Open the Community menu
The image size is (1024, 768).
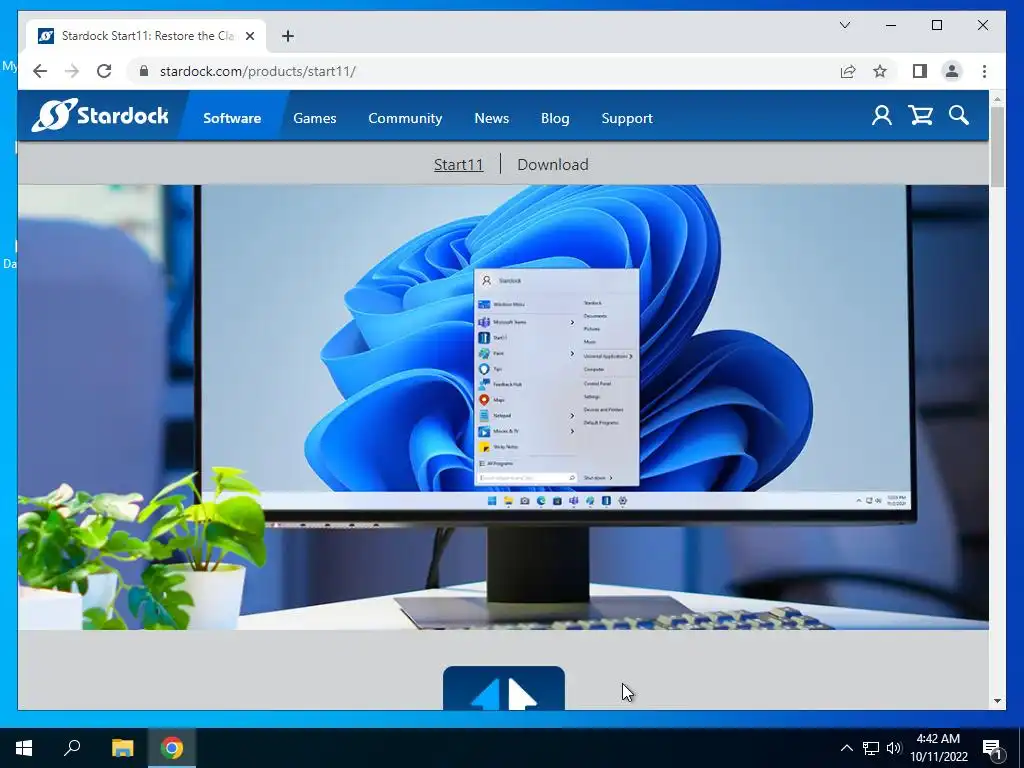tap(405, 118)
